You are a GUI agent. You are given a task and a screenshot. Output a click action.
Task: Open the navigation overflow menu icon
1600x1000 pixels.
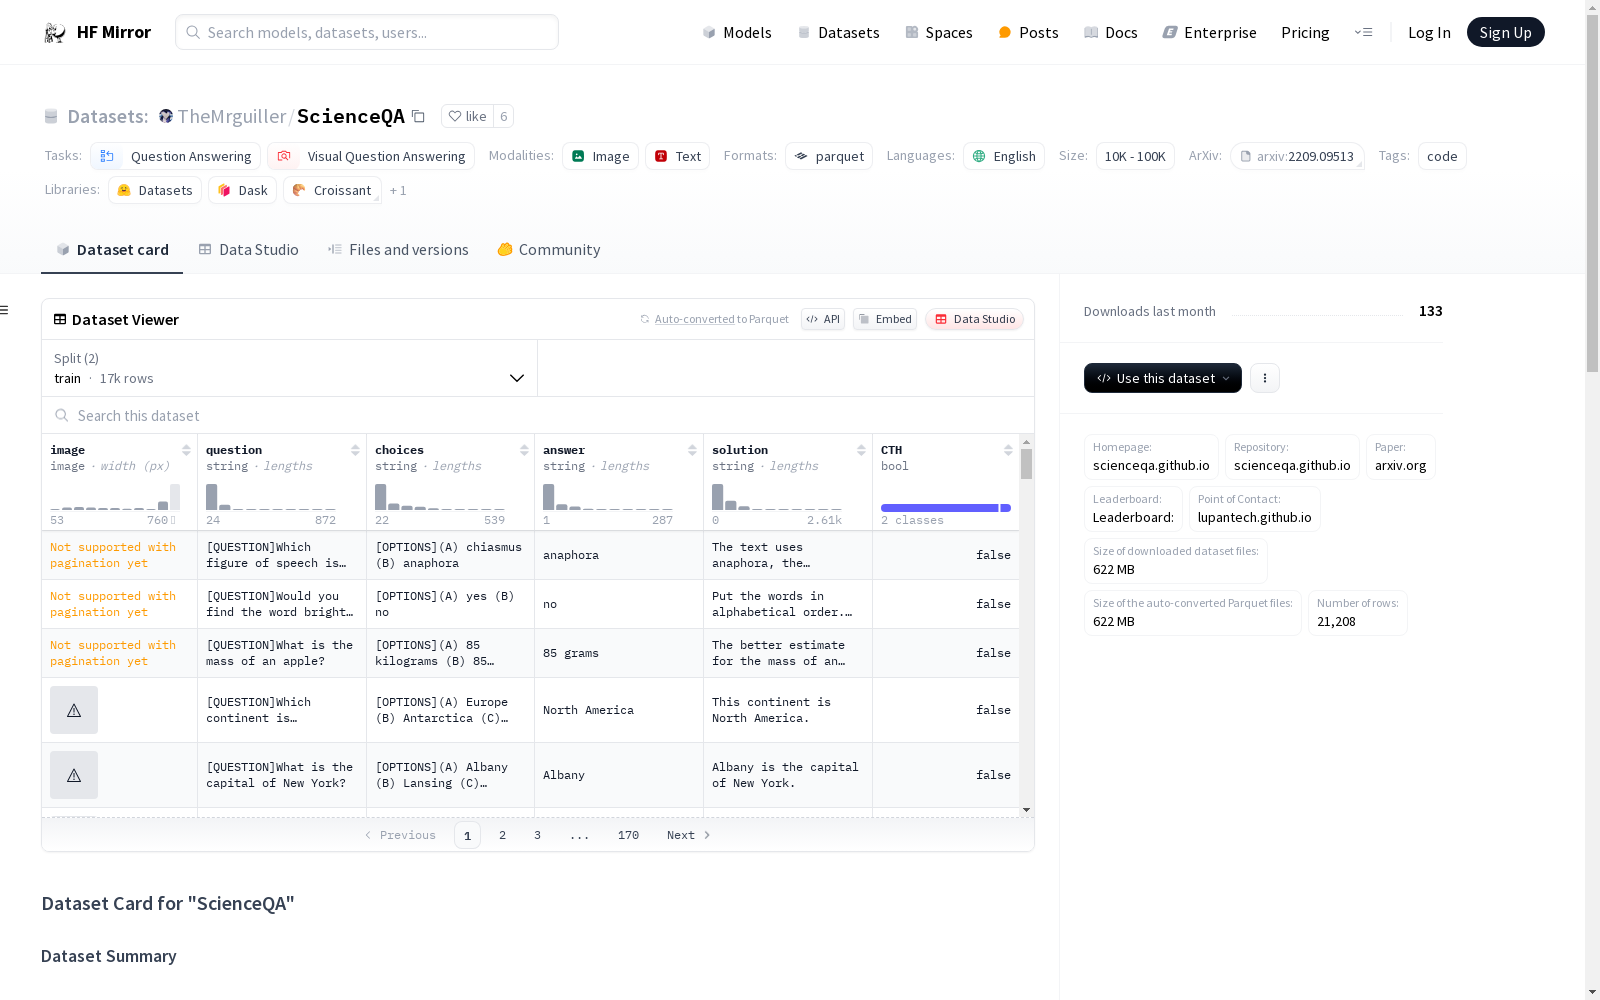tap(1363, 33)
